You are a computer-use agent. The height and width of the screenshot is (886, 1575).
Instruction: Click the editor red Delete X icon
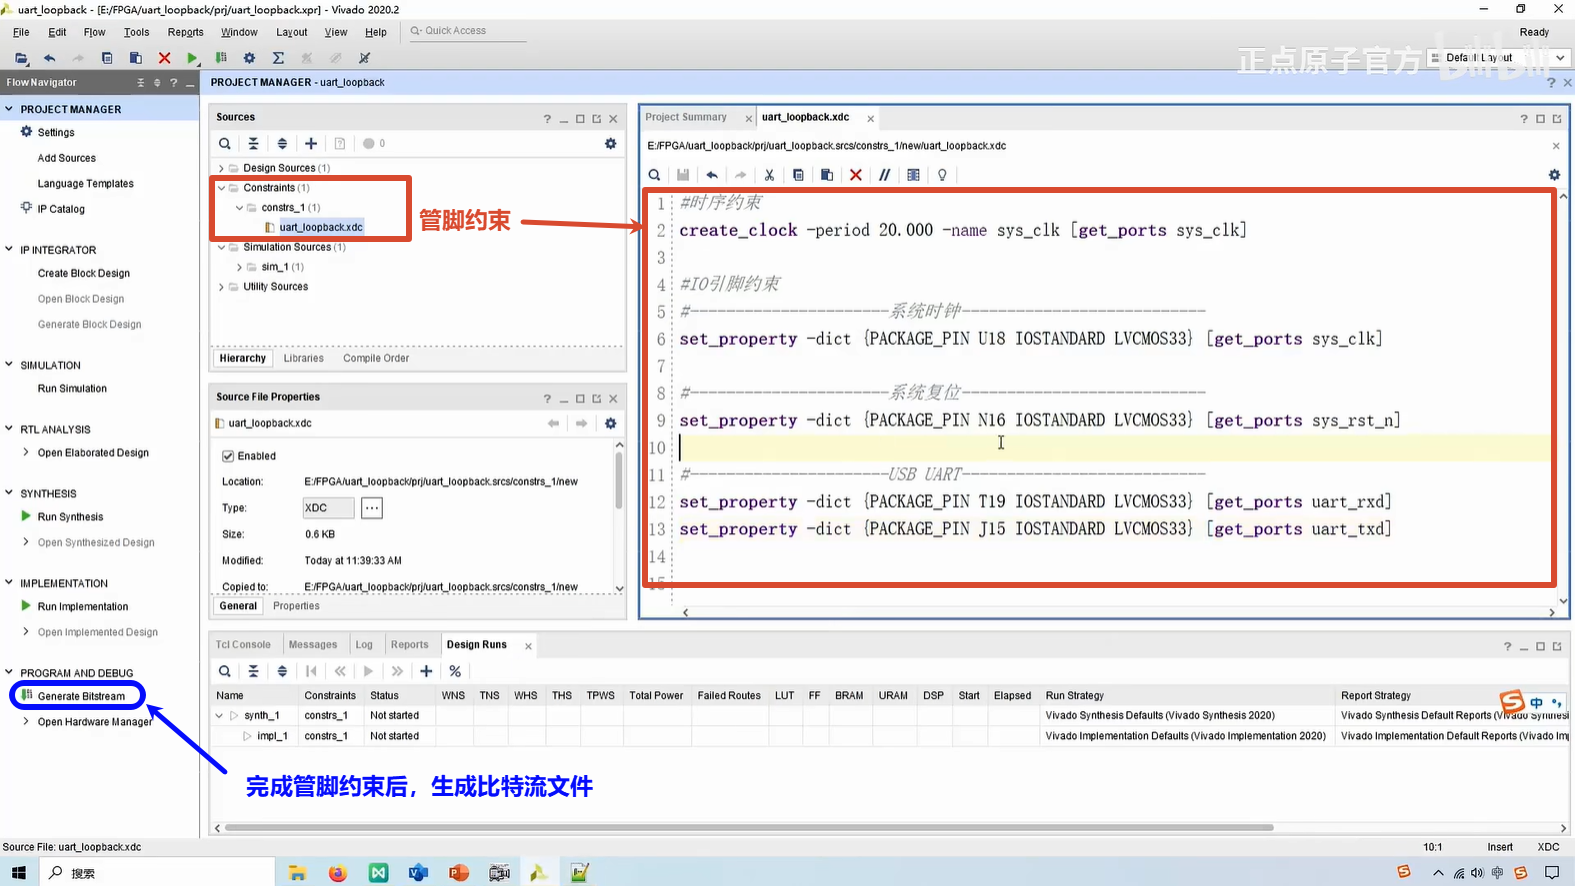856,175
